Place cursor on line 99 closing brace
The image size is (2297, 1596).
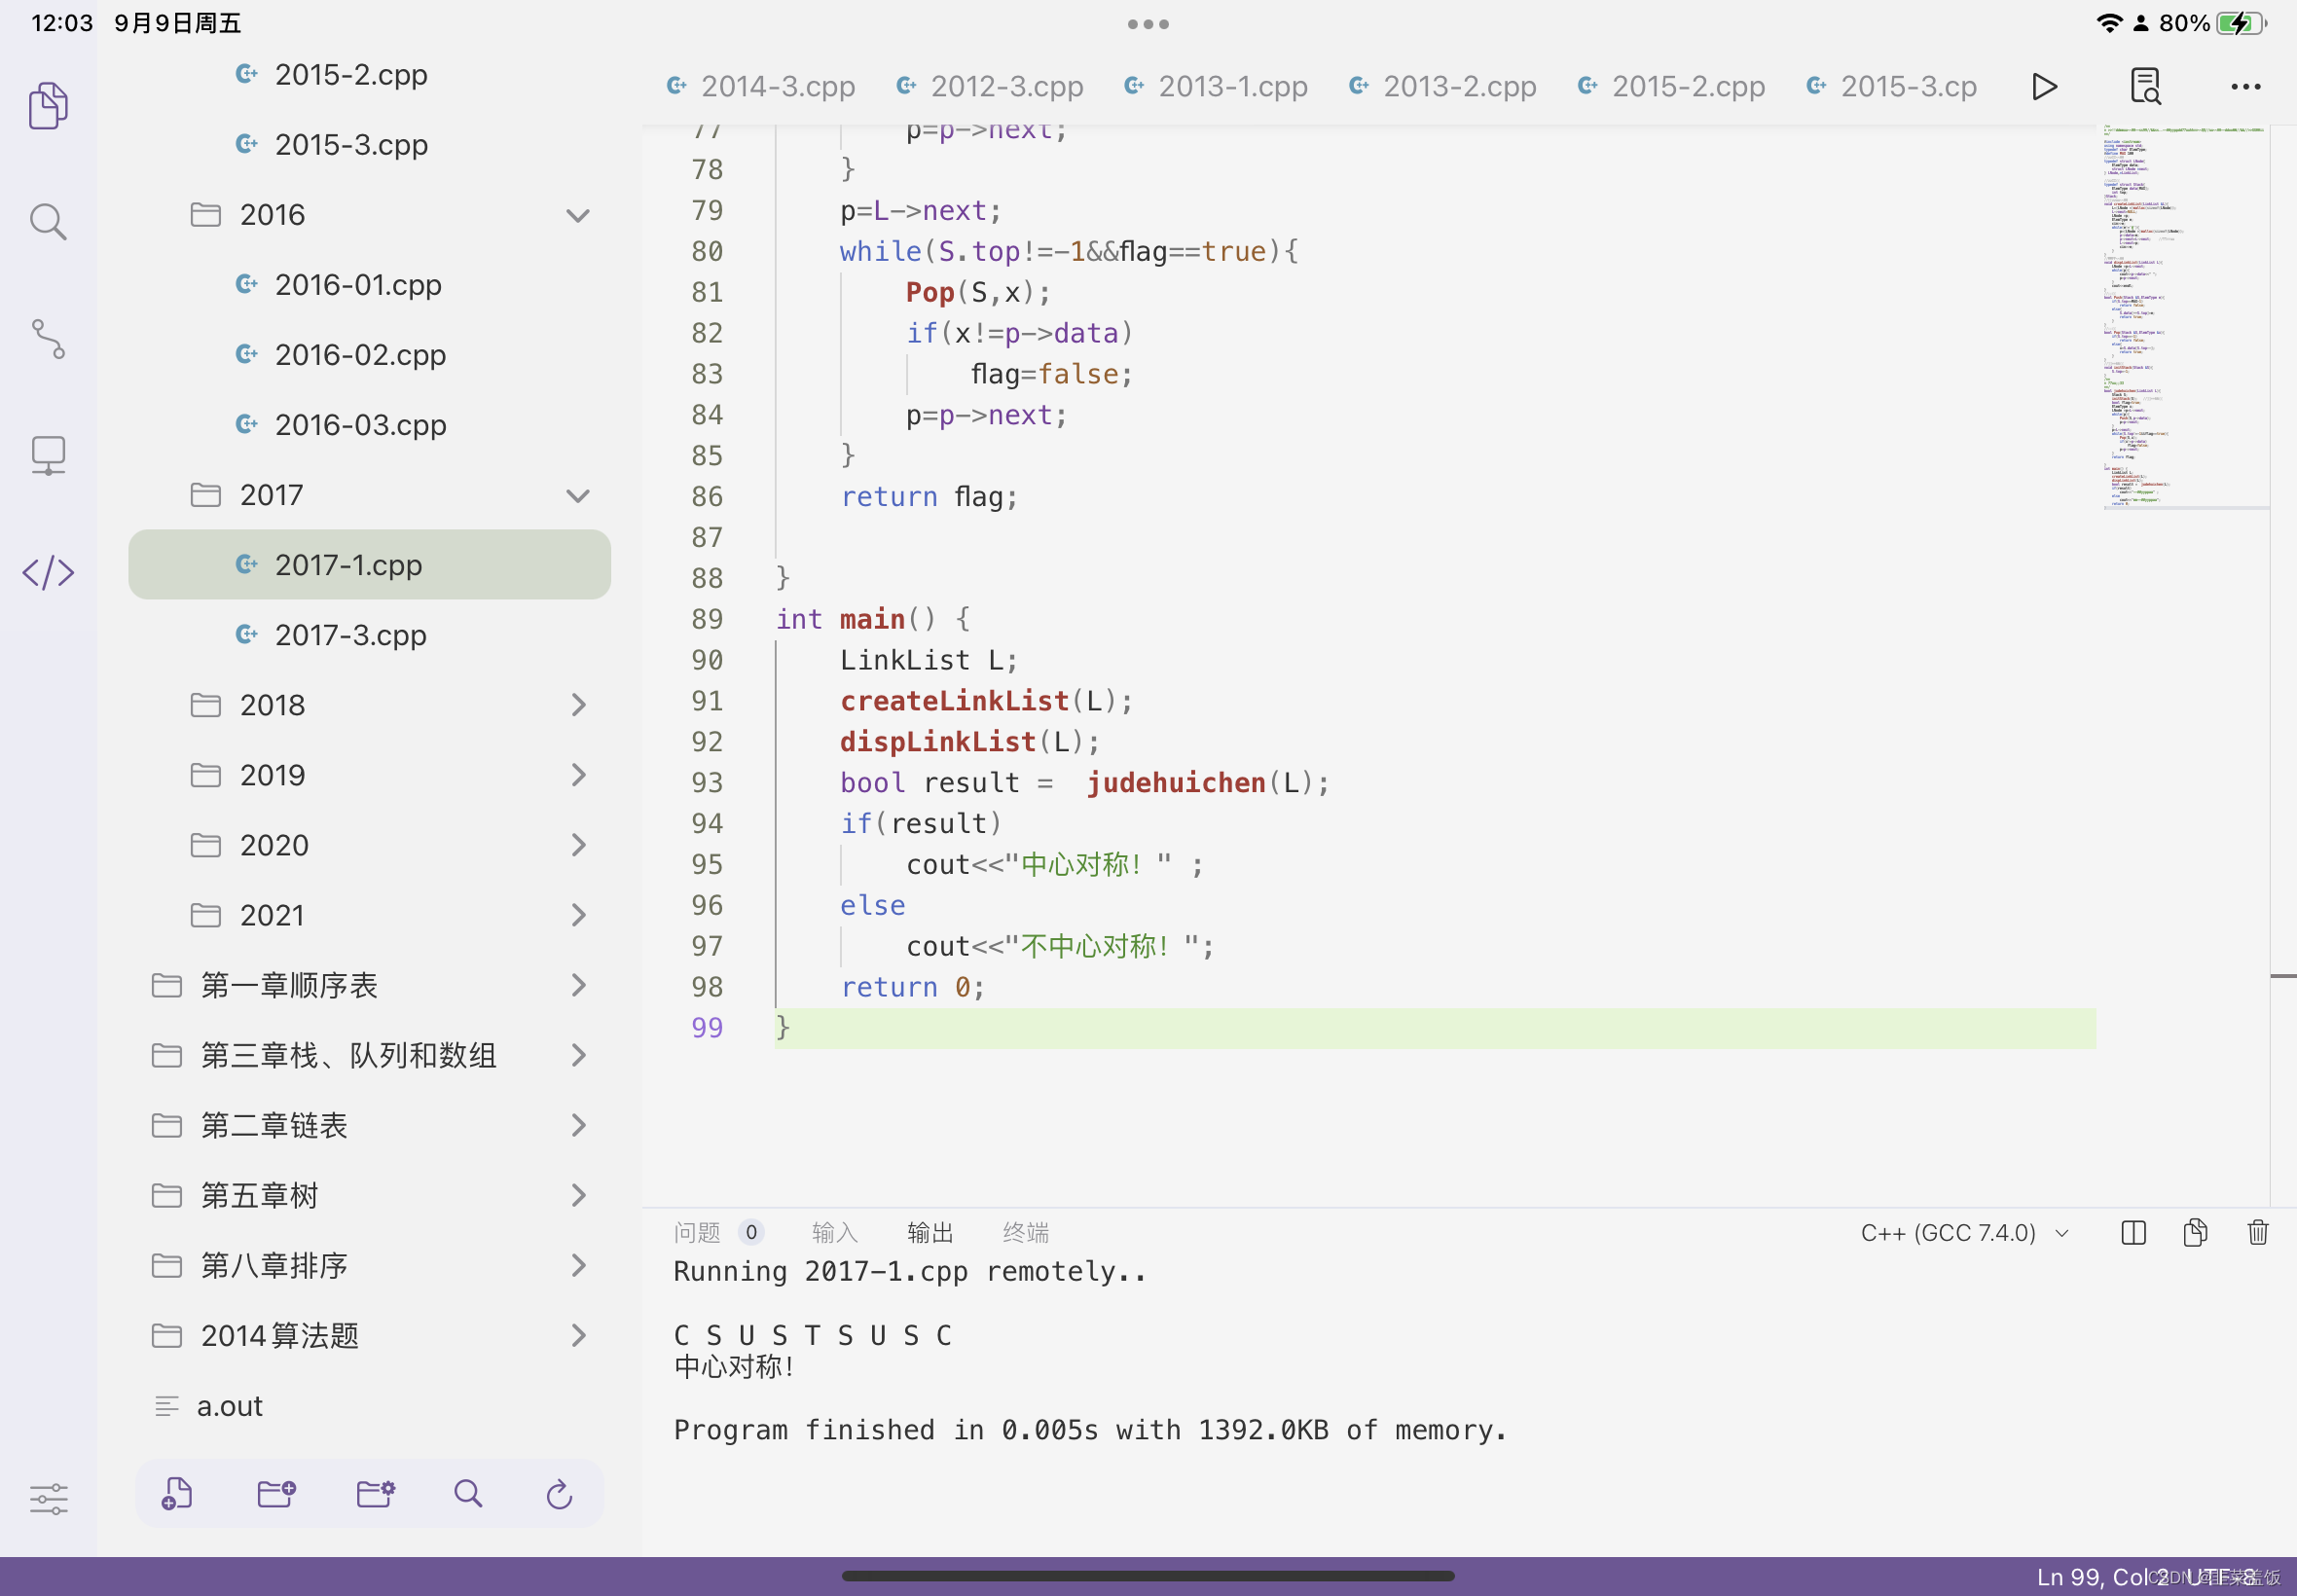pyautogui.click(x=783, y=1028)
